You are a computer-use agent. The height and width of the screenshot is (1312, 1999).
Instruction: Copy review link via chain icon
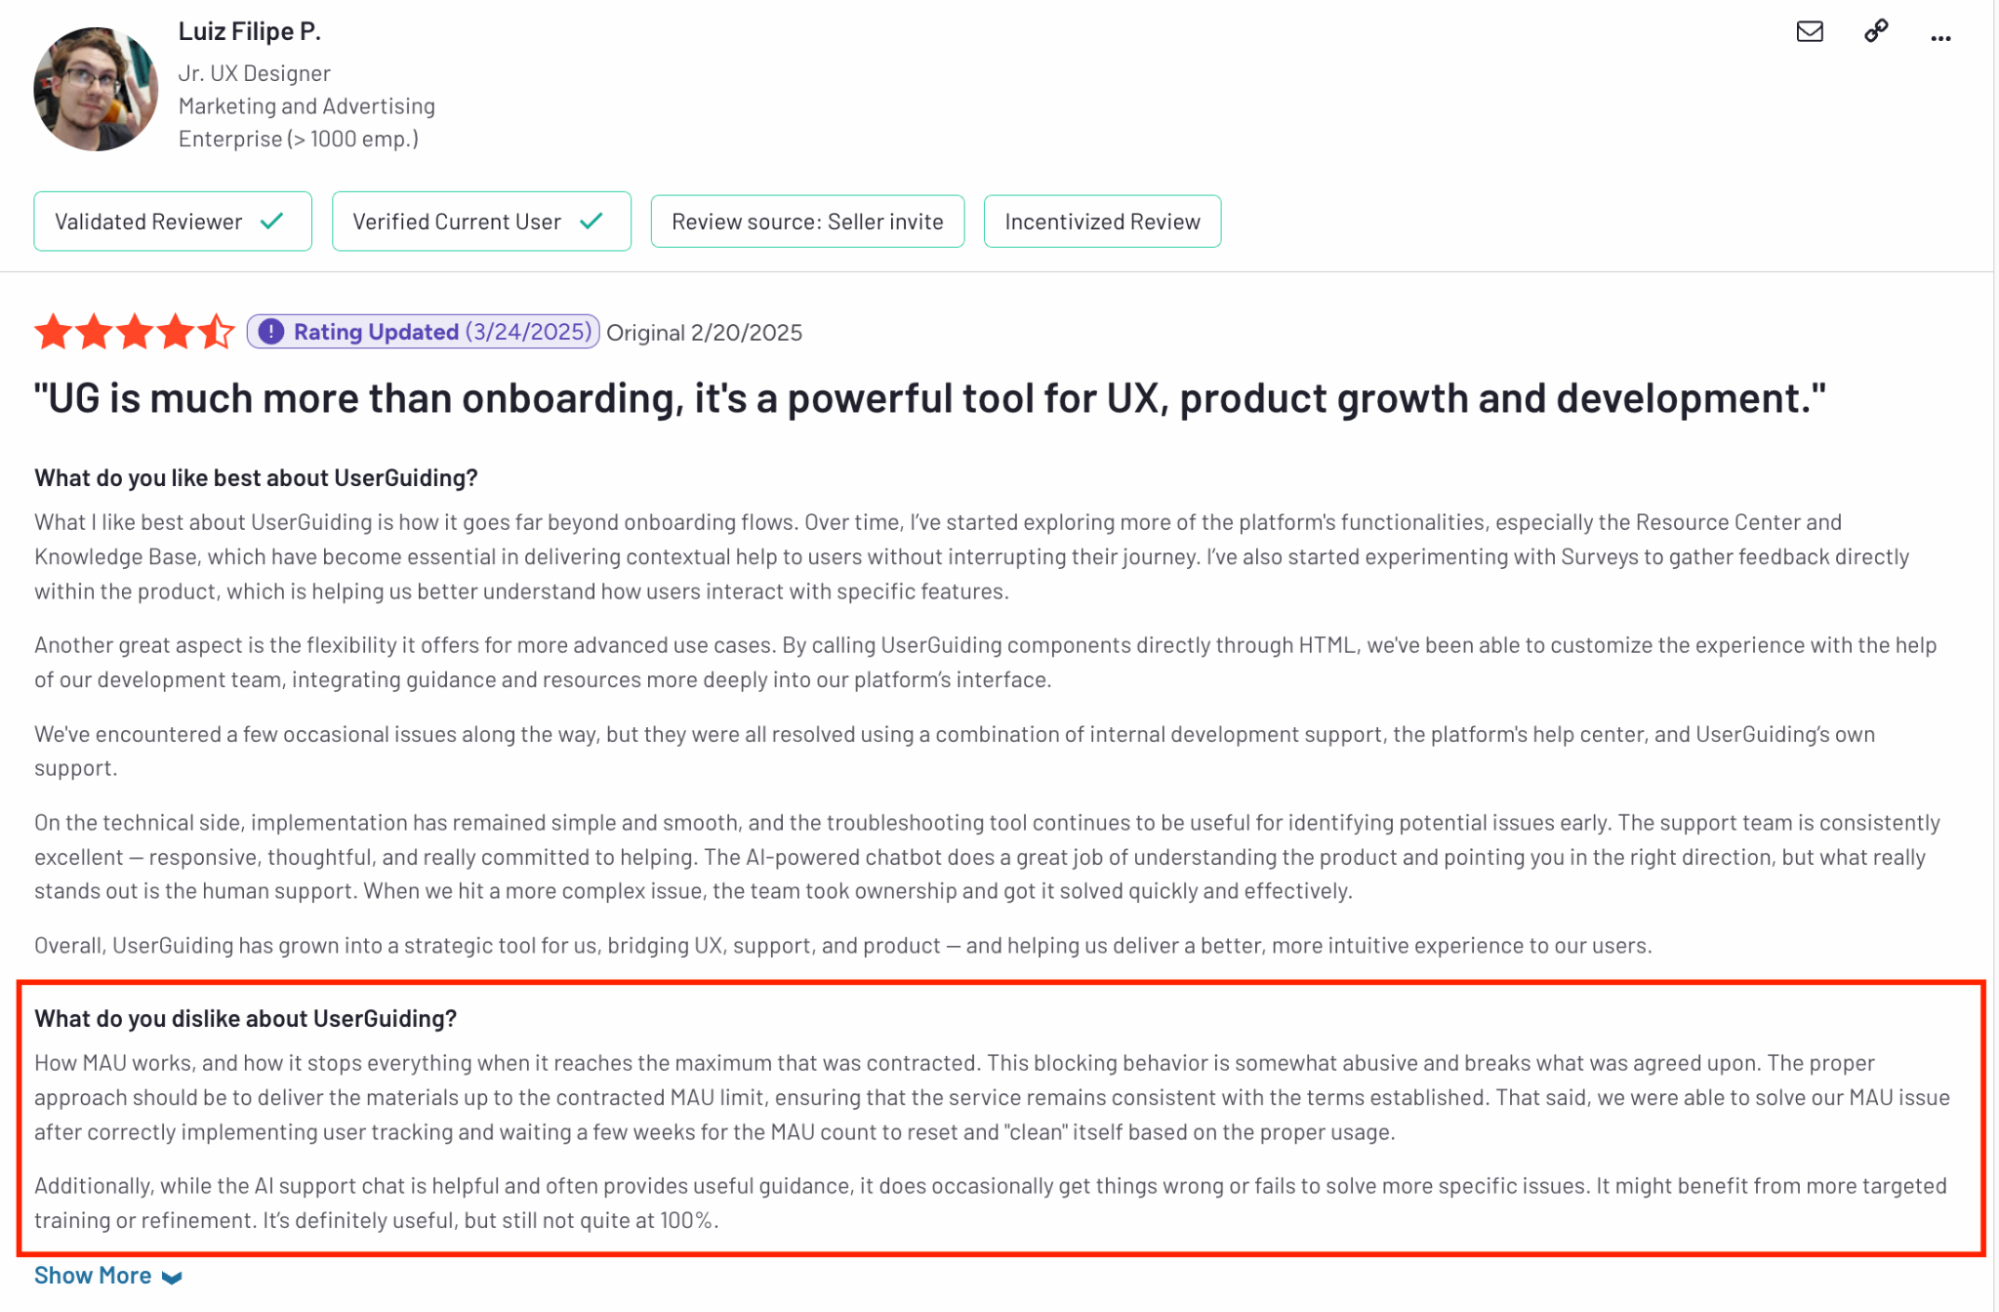pos(1876,31)
